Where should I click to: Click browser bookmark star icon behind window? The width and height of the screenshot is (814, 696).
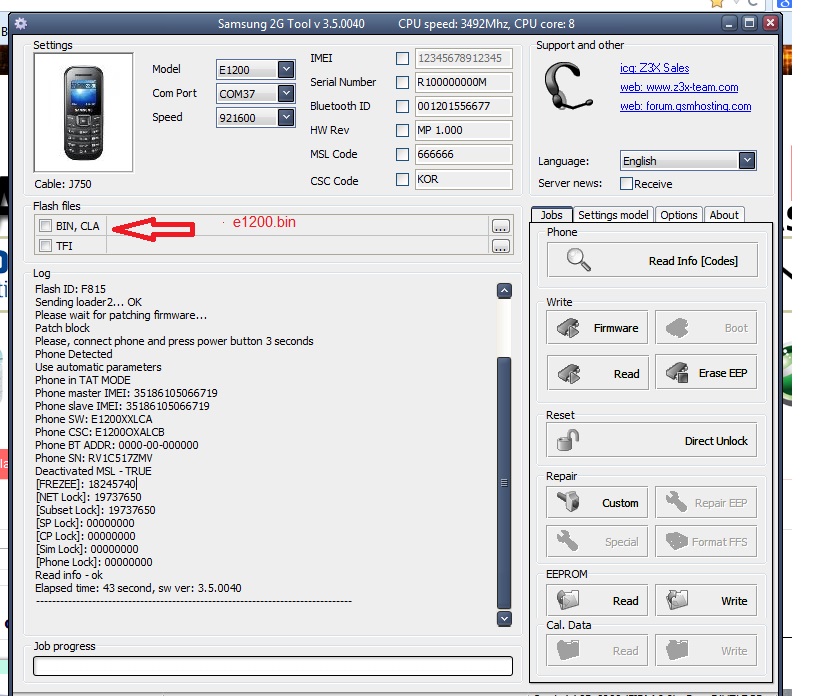click(717, 3)
